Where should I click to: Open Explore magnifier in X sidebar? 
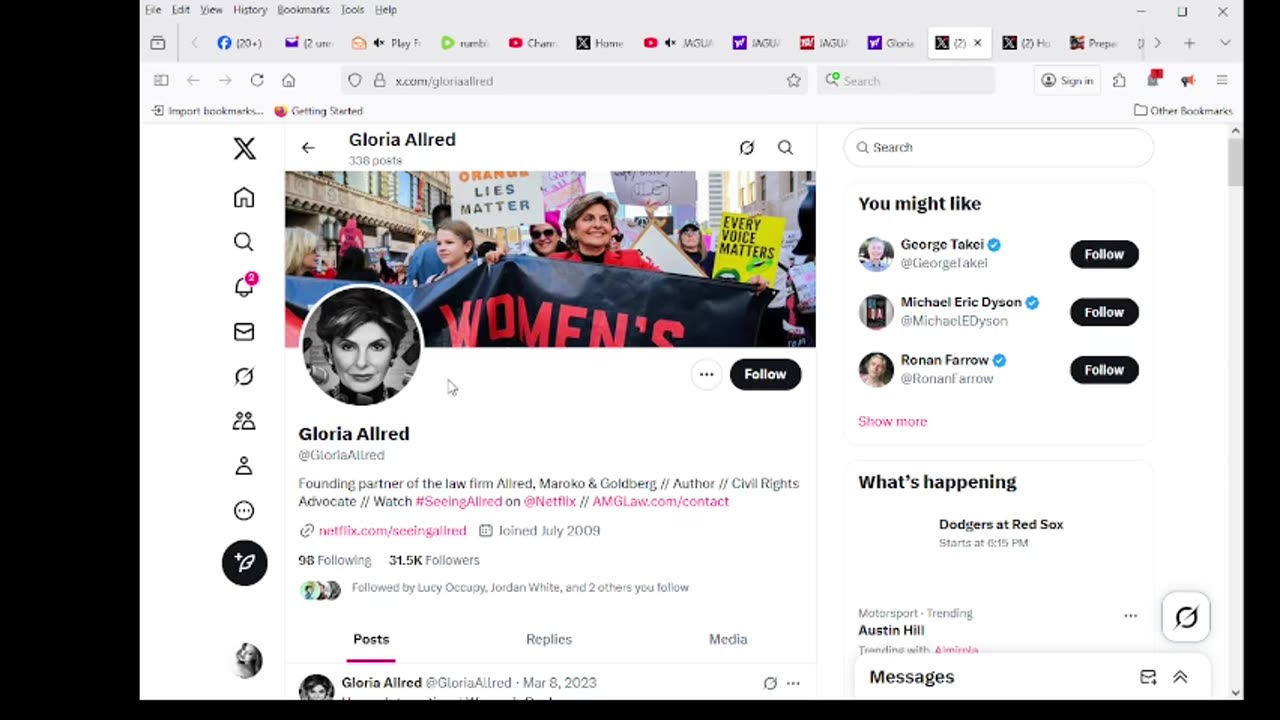pyautogui.click(x=244, y=242)
